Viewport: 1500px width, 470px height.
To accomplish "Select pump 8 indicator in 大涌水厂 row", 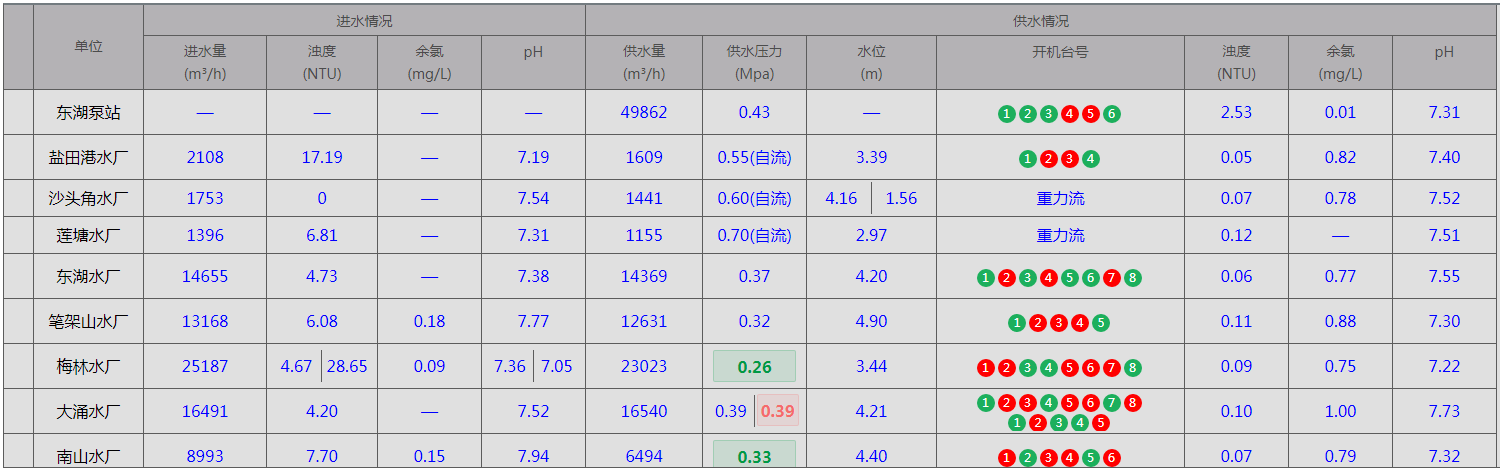I will (x=1133, y=403).
